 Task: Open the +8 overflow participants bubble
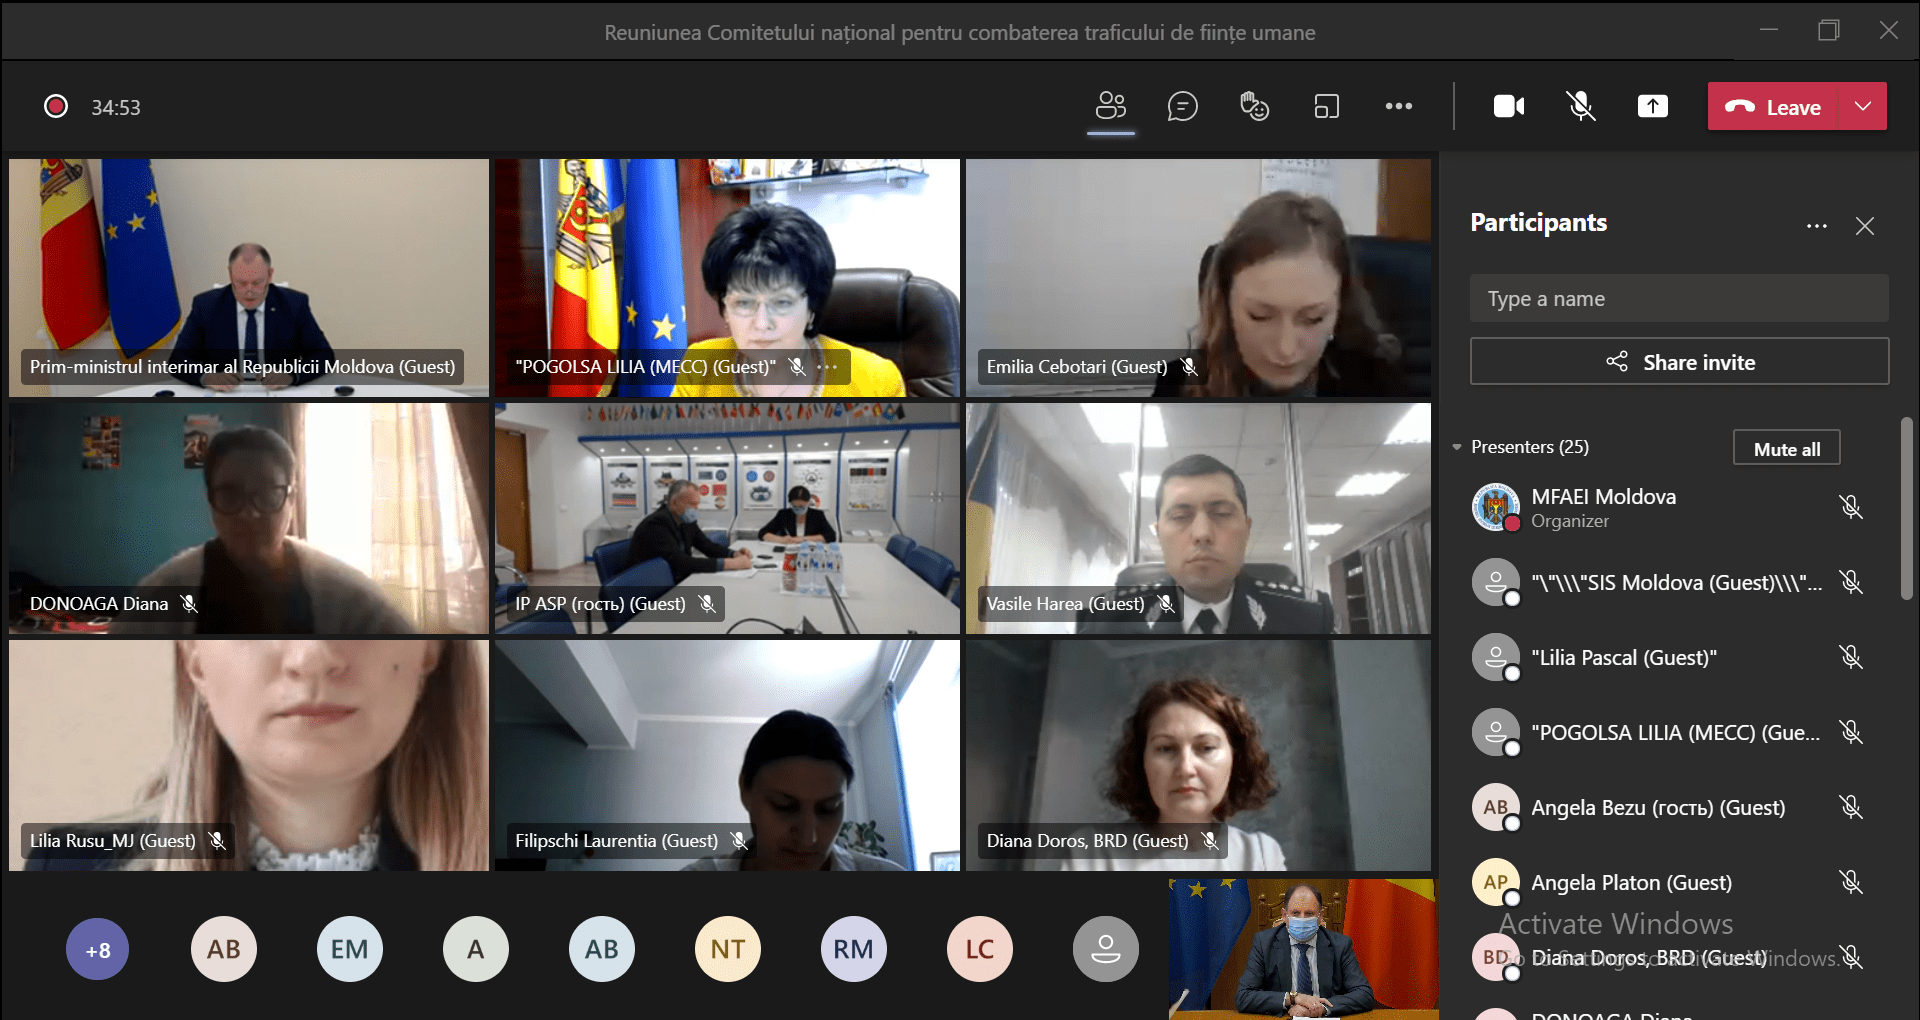tap(98, 950)
